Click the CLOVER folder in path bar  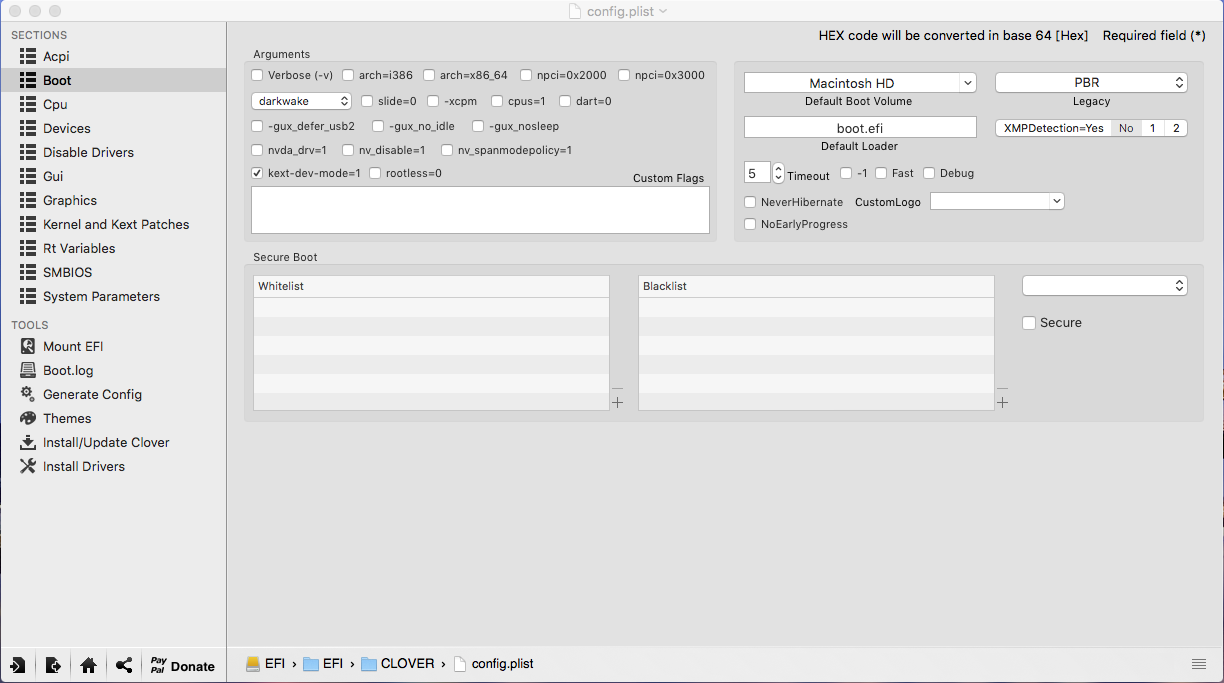[x=398, y=663]
